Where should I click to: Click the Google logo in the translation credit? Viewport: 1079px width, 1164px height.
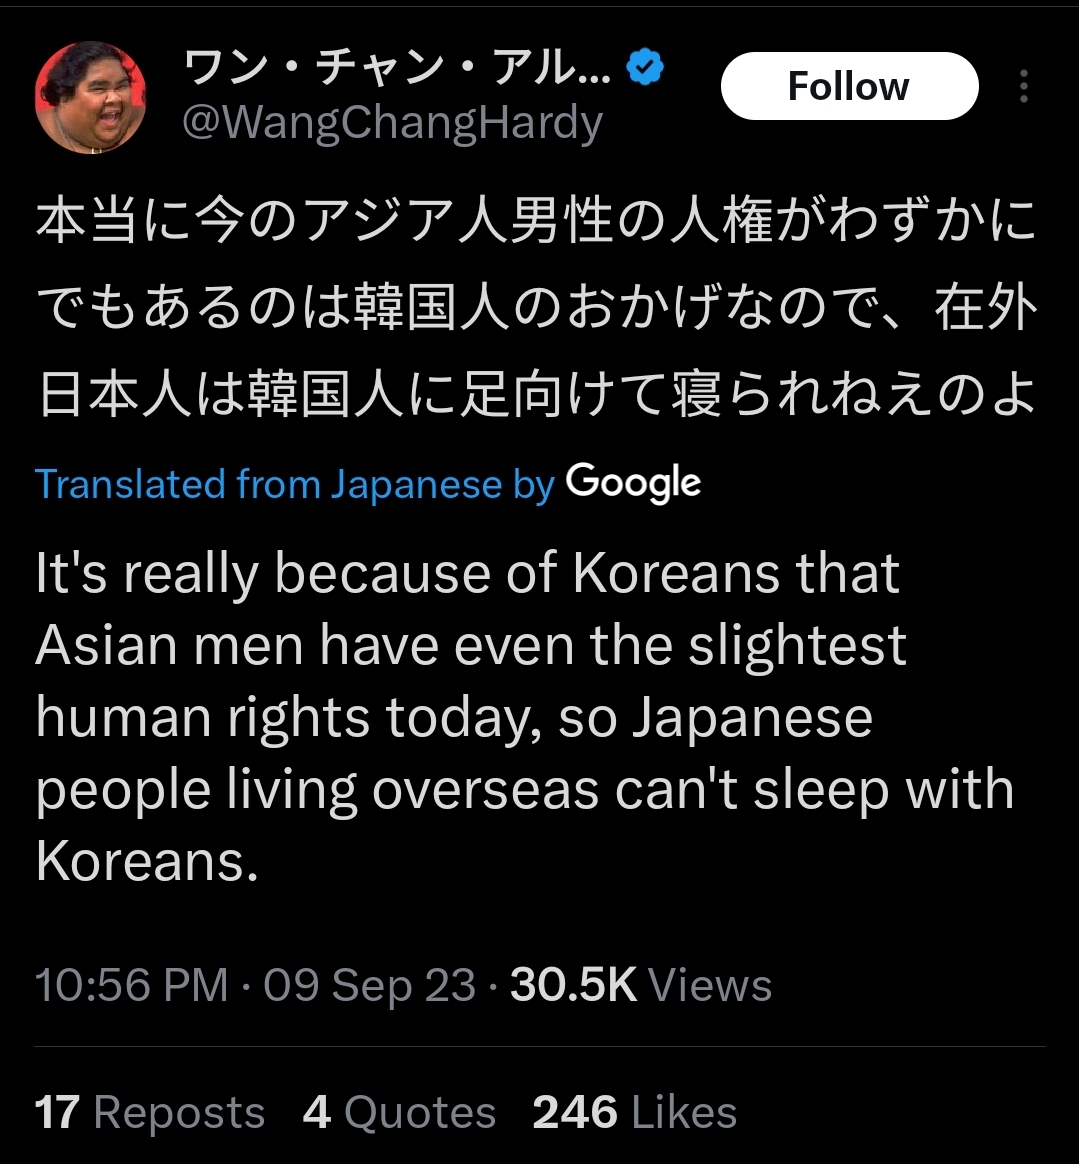click(x=633, y=484)
